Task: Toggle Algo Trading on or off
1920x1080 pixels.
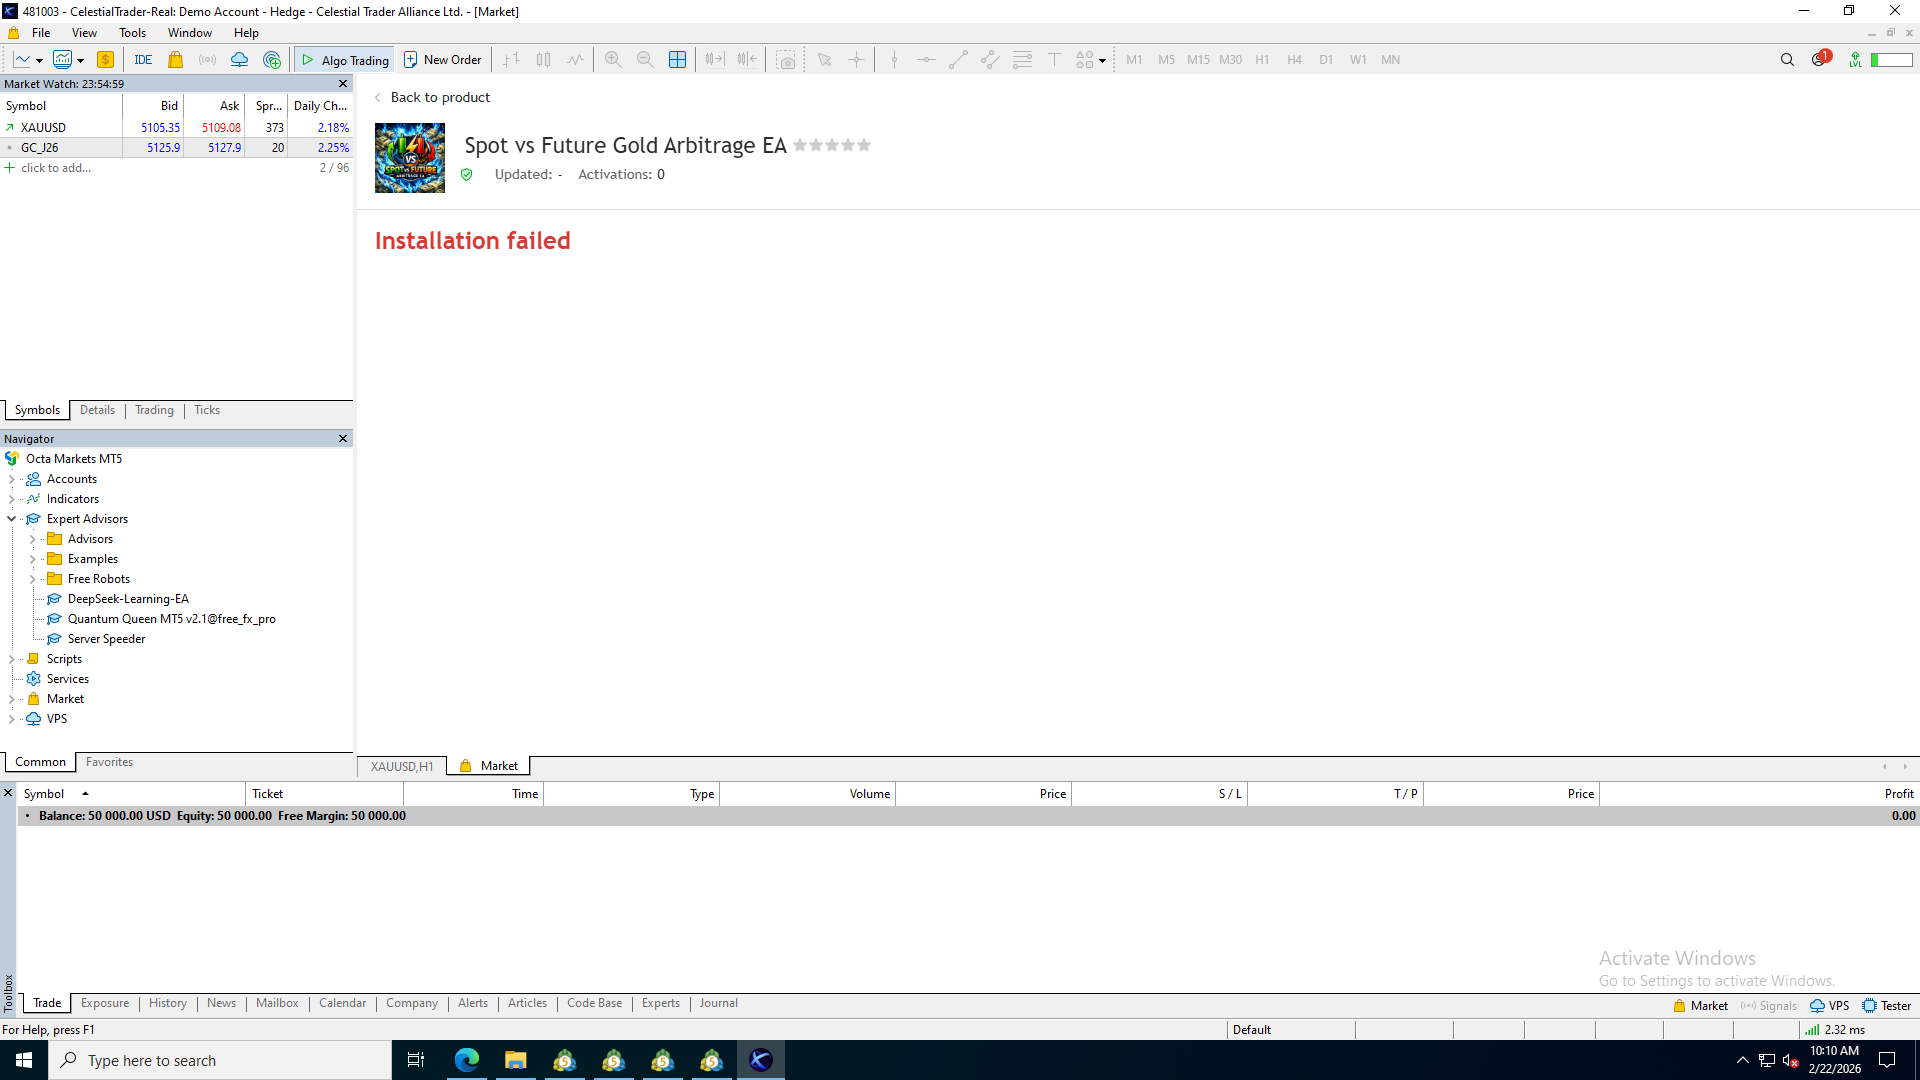Action: pyautogui.click(x=345, y=60)
